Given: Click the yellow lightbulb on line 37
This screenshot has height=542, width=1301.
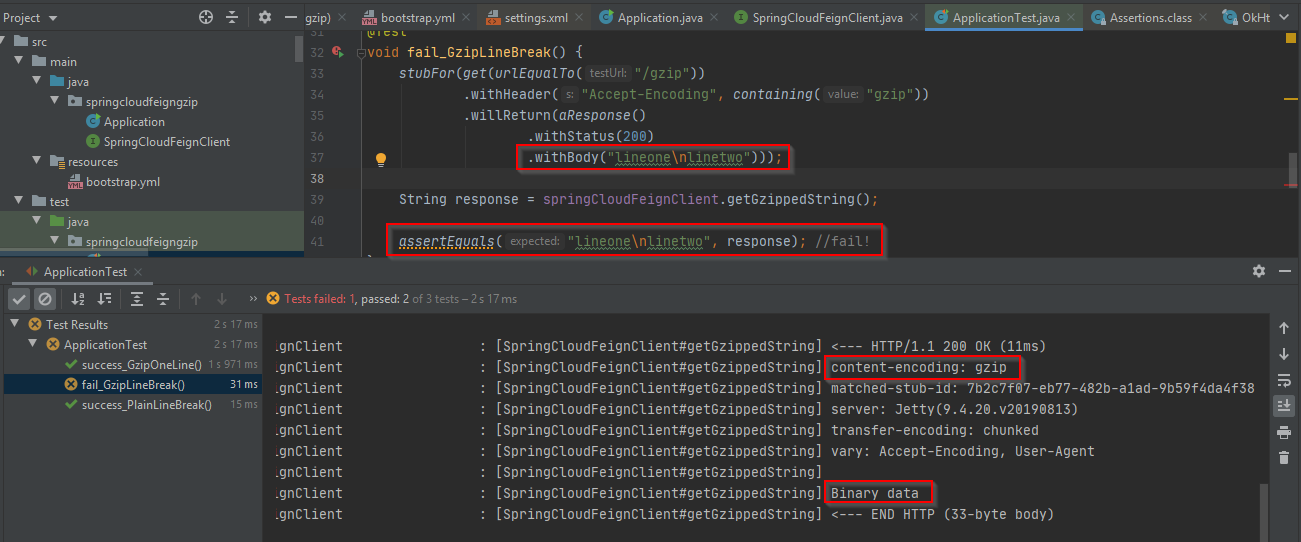Looking at the screenshot, I should [x=381, y=158].
